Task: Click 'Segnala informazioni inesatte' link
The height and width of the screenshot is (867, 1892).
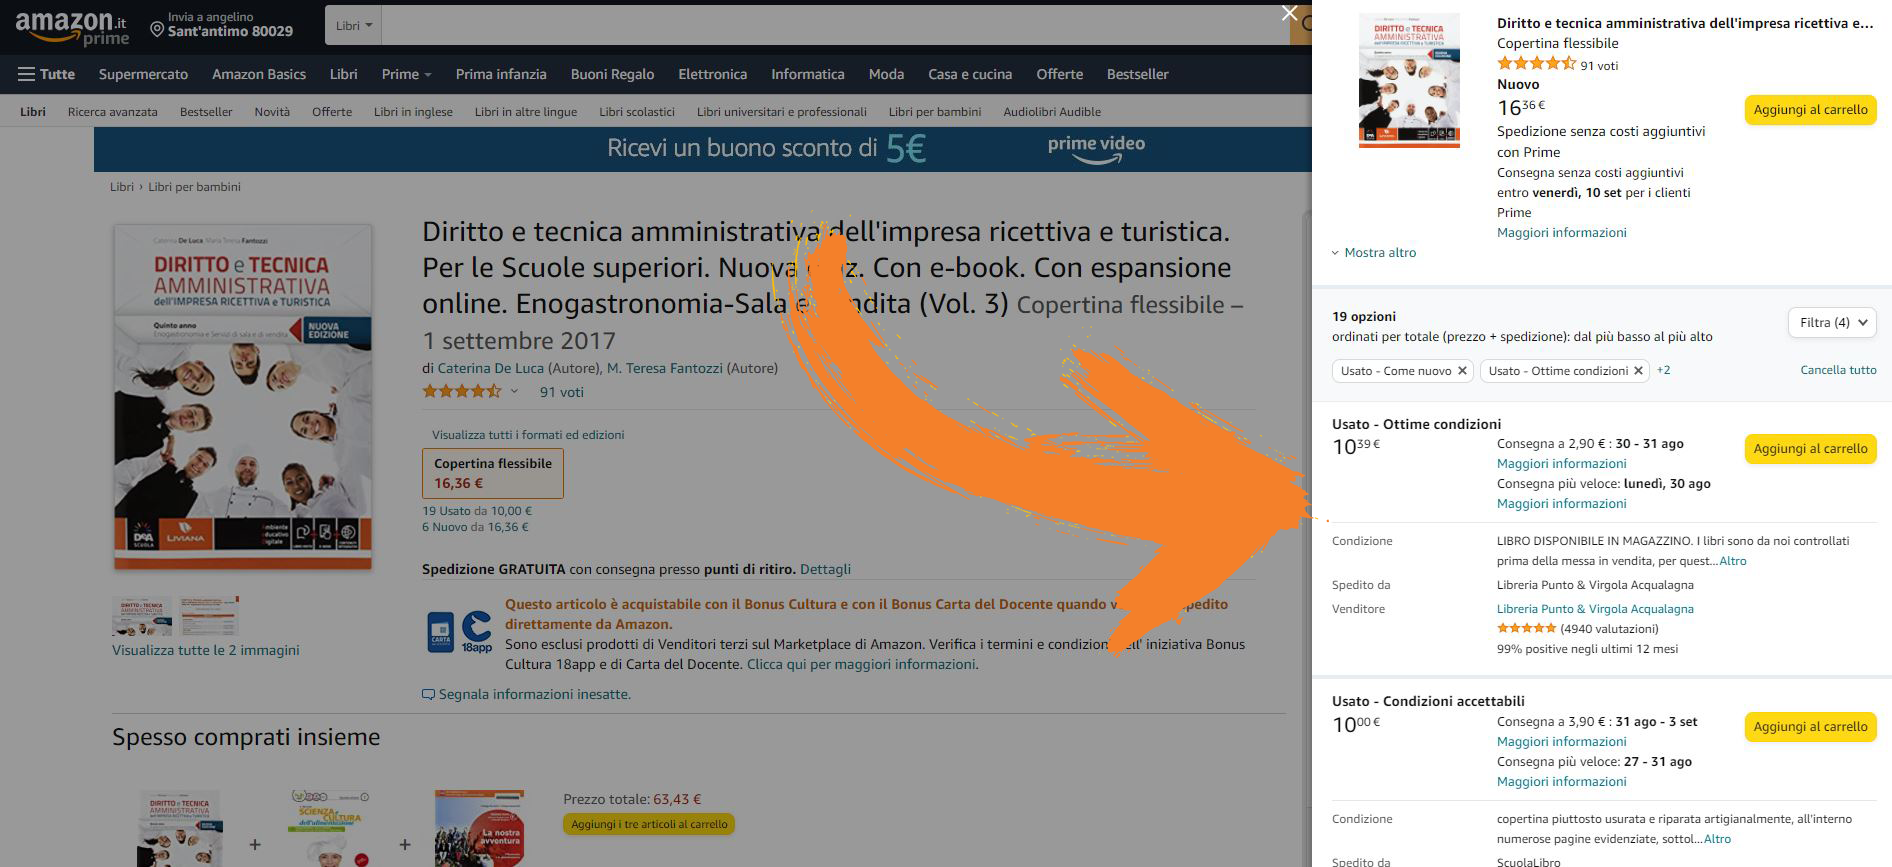Action: click(x=527, y=694)
